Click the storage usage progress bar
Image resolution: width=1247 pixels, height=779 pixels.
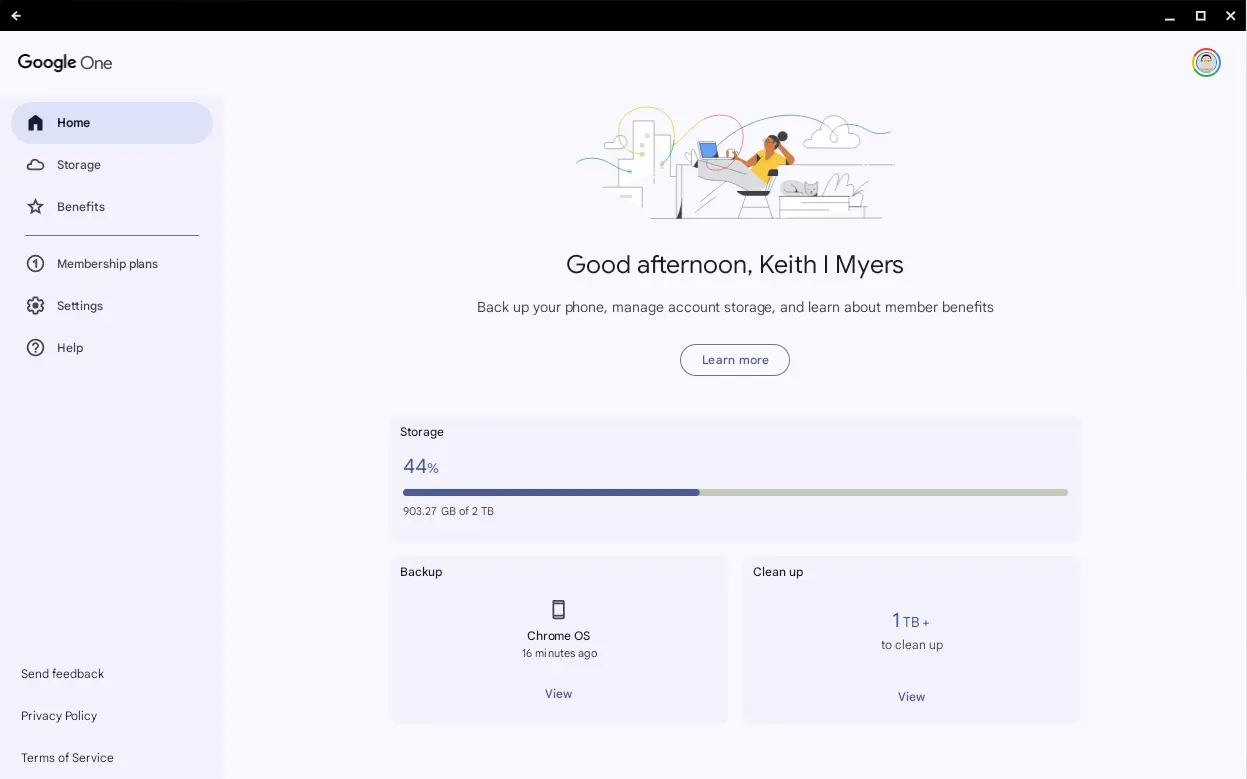pos(735,492)
